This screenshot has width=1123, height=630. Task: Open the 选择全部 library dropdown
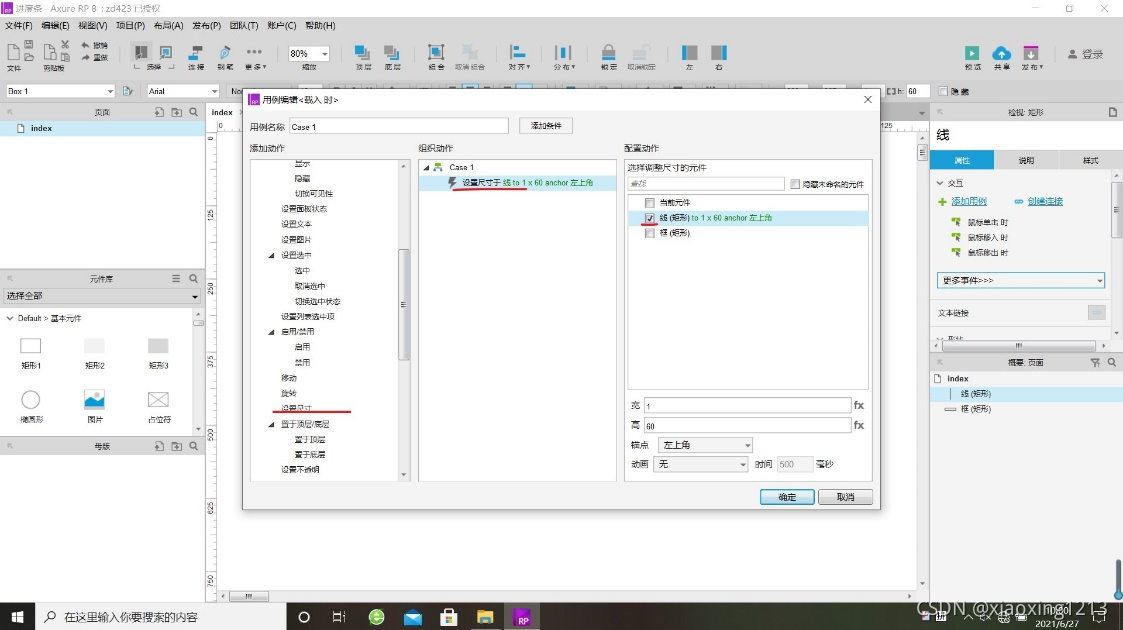coord(101,296)
